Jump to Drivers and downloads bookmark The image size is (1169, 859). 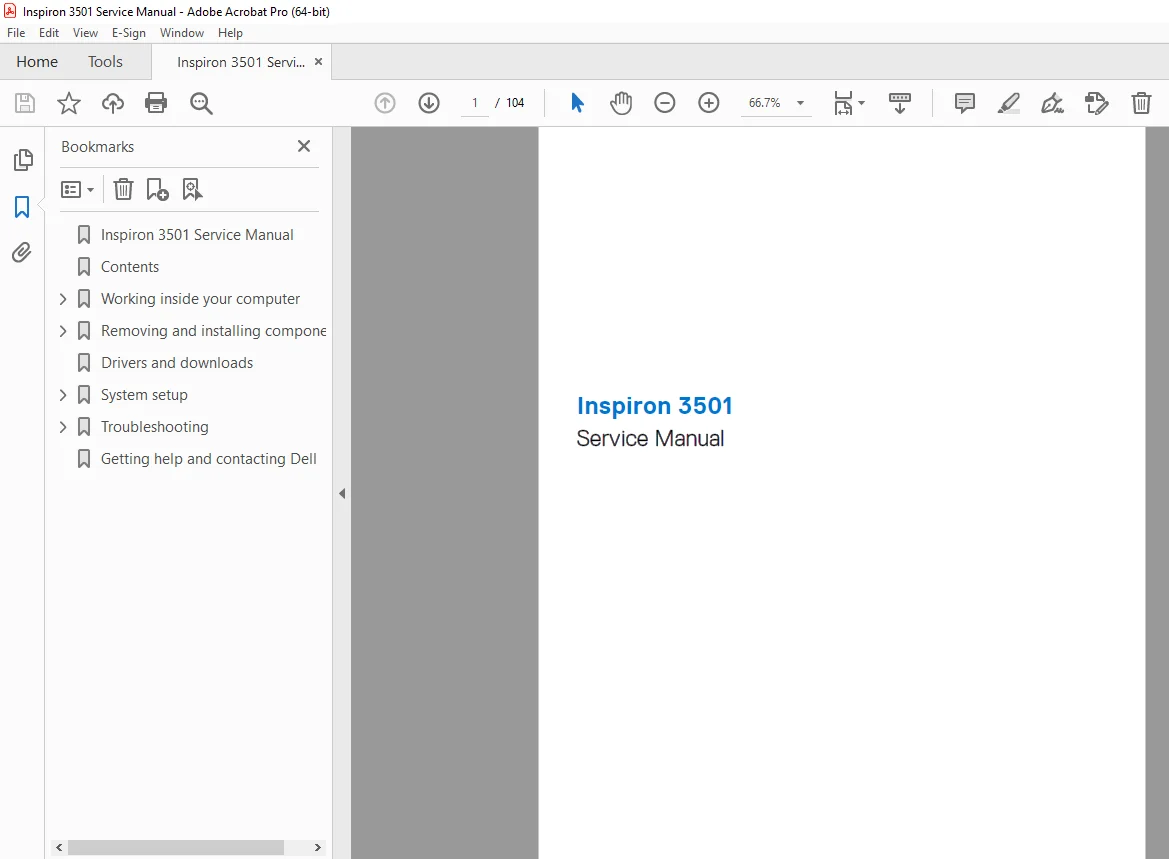click(177, 363)
